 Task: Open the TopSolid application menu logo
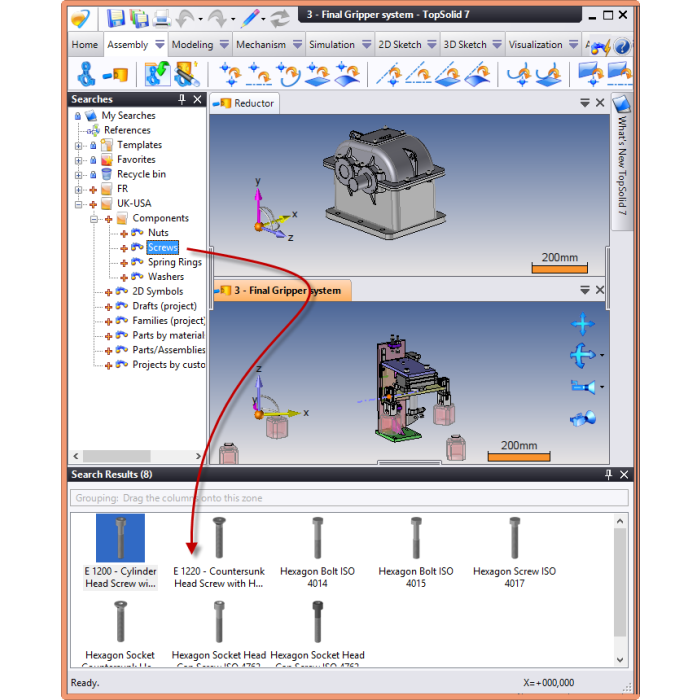point(81,19)
